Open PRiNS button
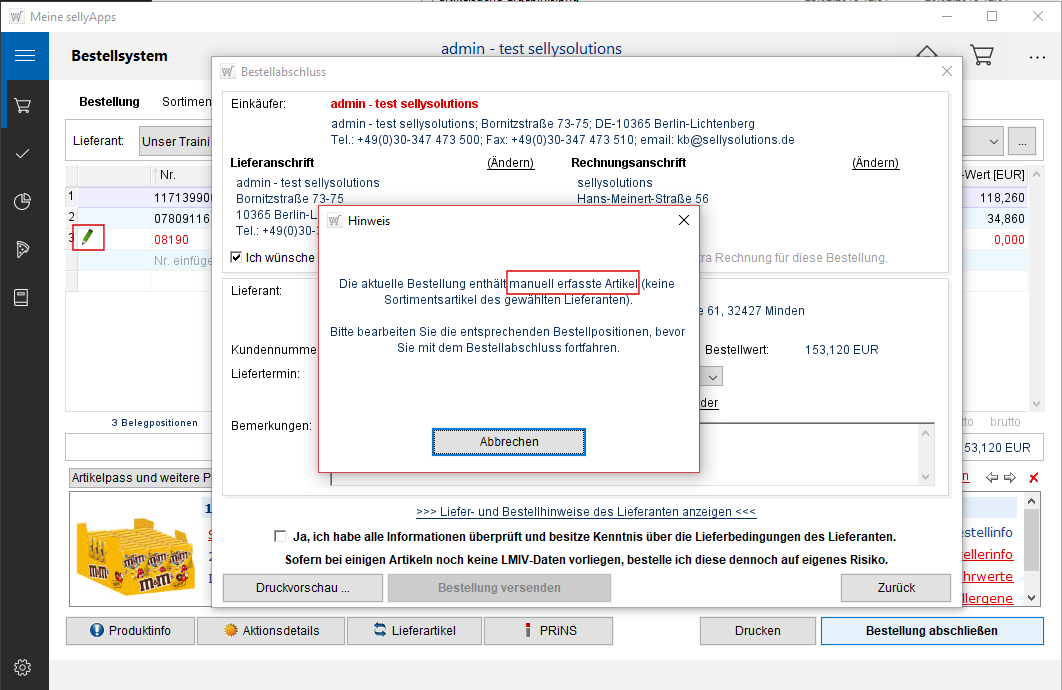 [x=549, y=630]
